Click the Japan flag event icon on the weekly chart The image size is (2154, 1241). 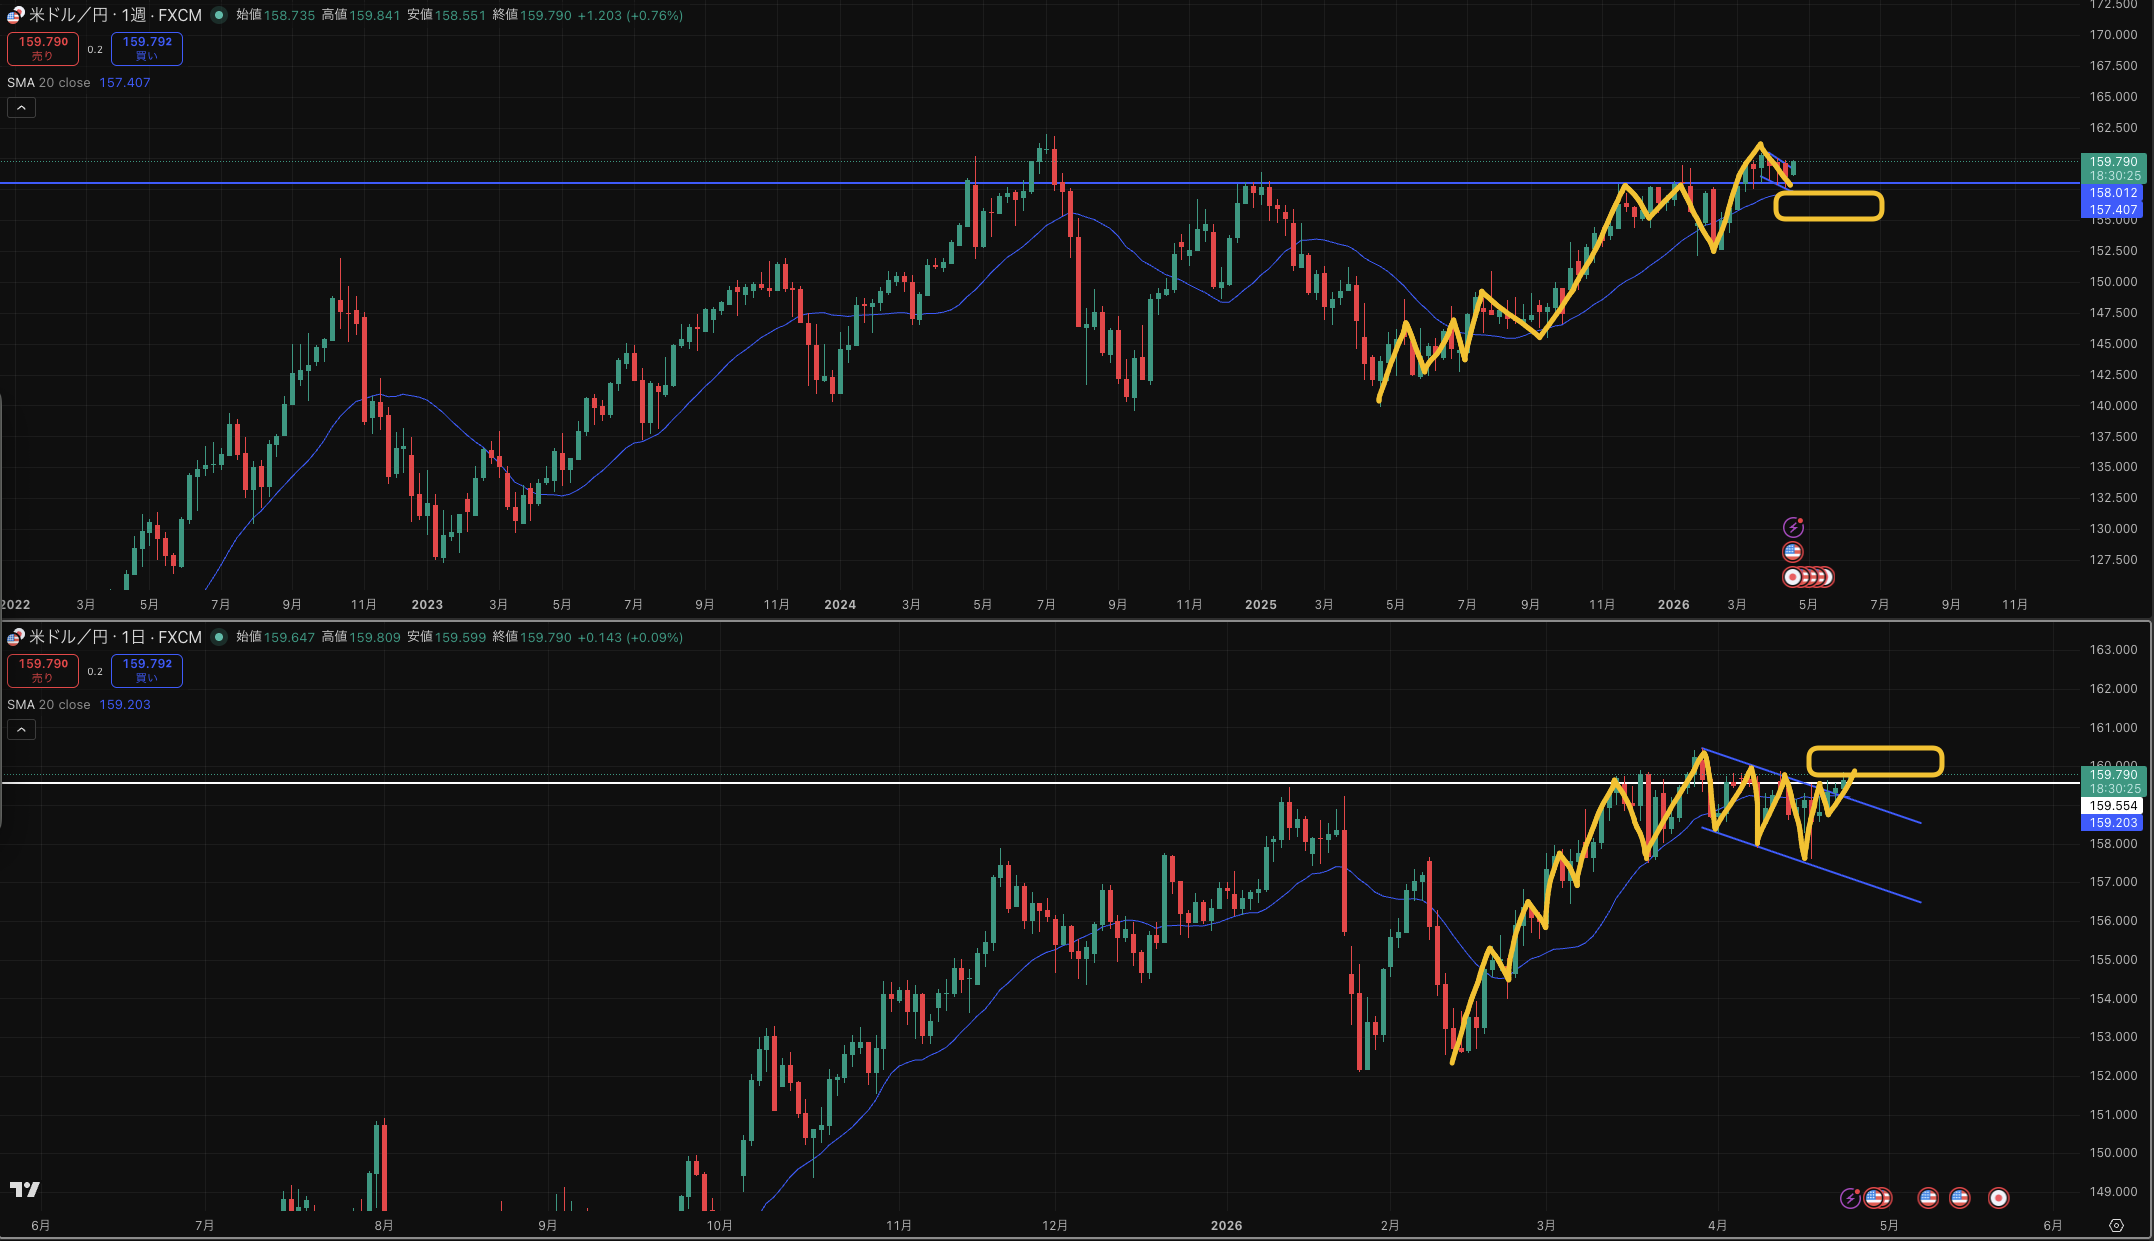point(1794,577)
